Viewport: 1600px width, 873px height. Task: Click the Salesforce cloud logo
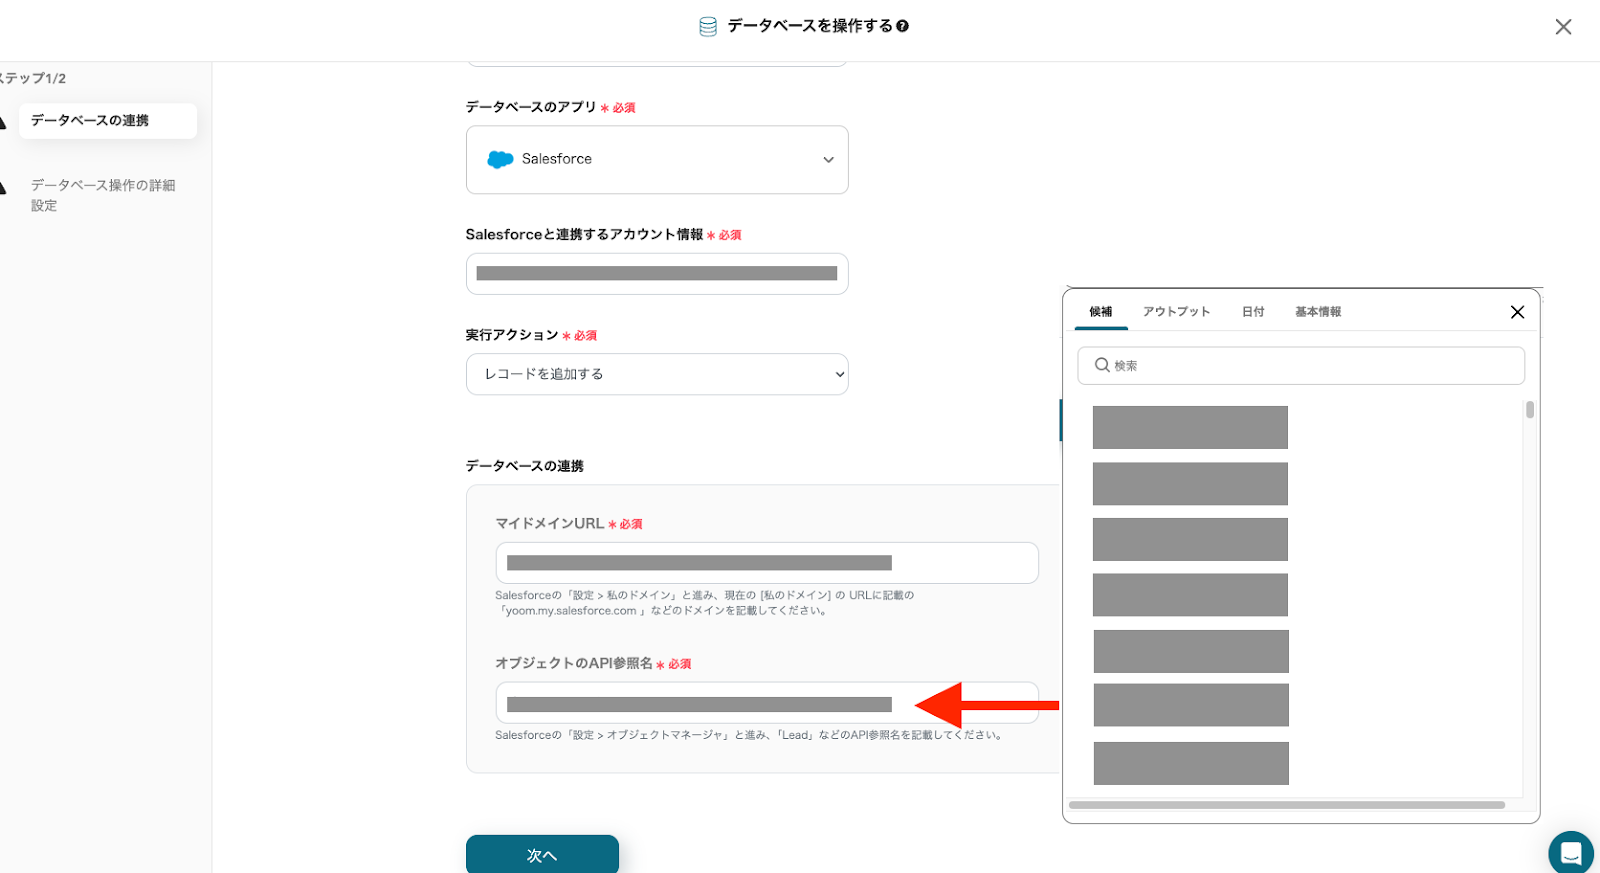pyautogui.click(x=500, y=160)
